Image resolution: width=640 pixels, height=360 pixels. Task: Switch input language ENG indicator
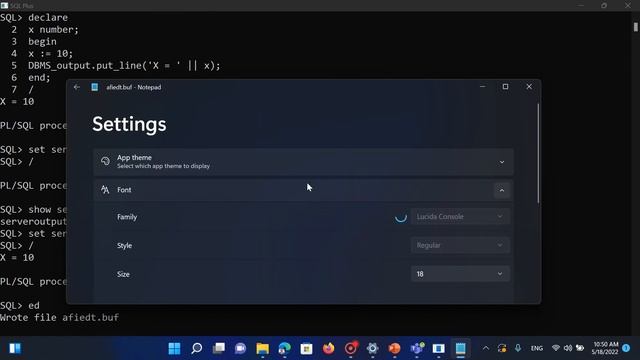[537, 348]
